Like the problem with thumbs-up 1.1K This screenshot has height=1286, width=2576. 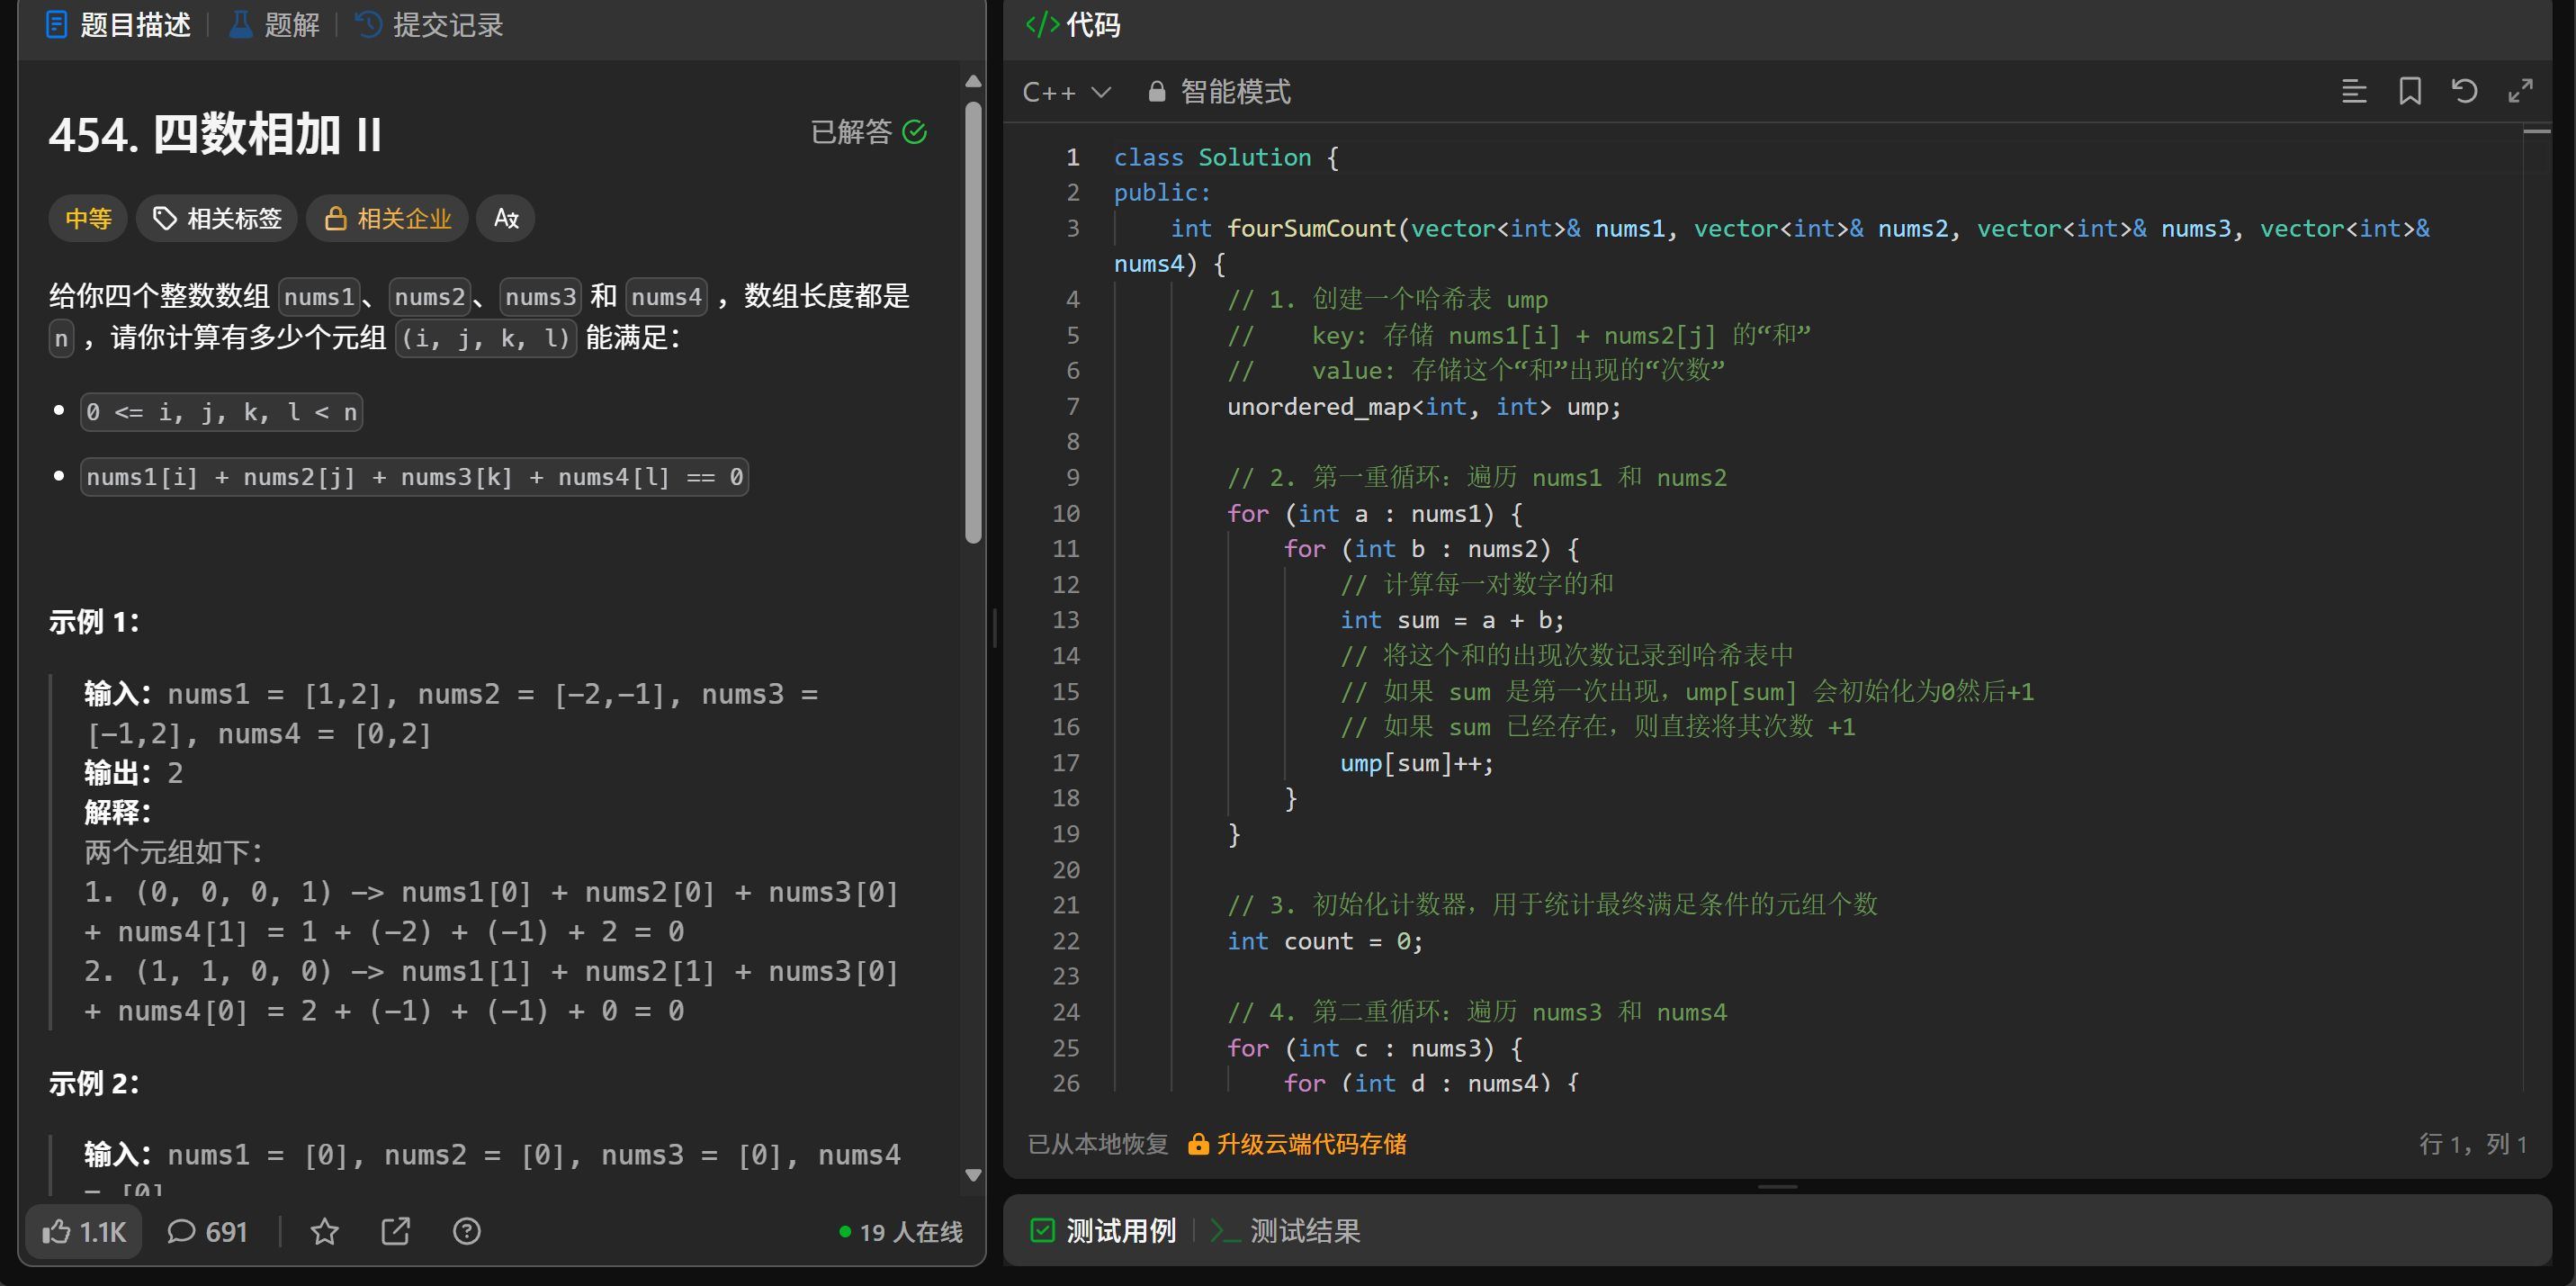point(84,1231)
